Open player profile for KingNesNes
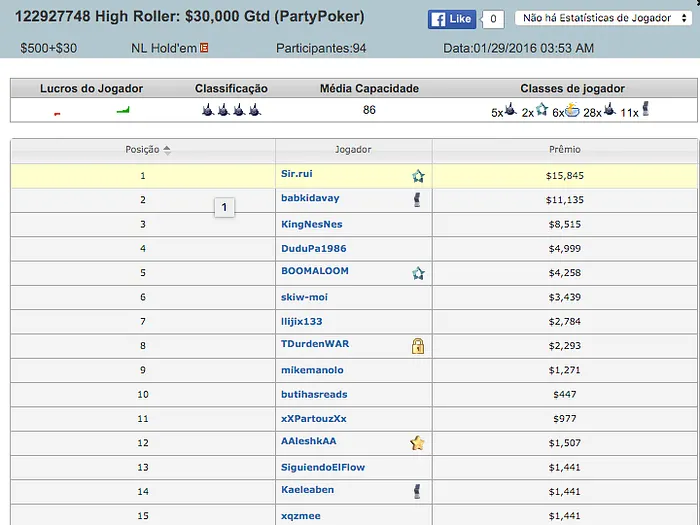700x525 pixels. 312,224
